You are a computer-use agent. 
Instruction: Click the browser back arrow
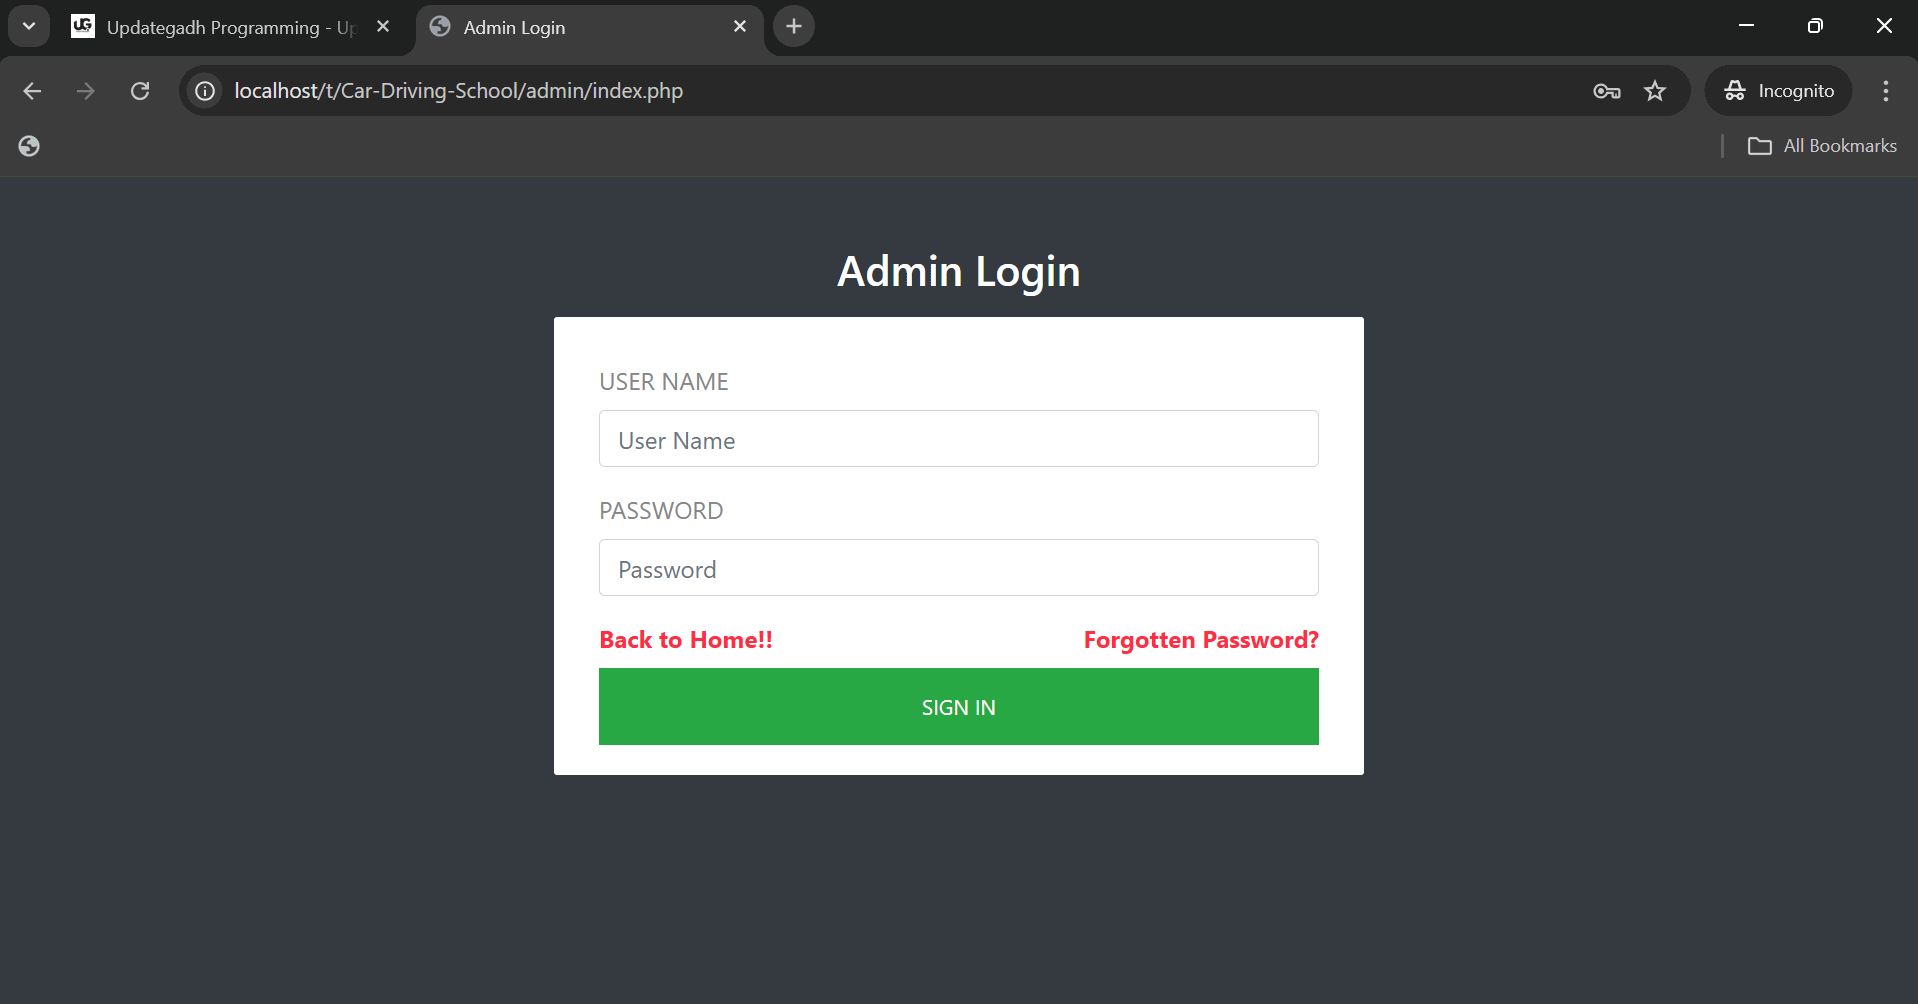pyautogui.click(x=32, y=91)
